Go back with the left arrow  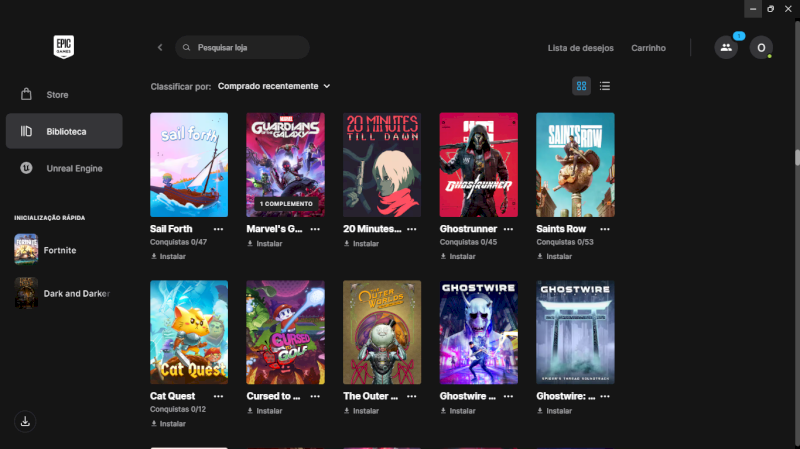(160, 47)
